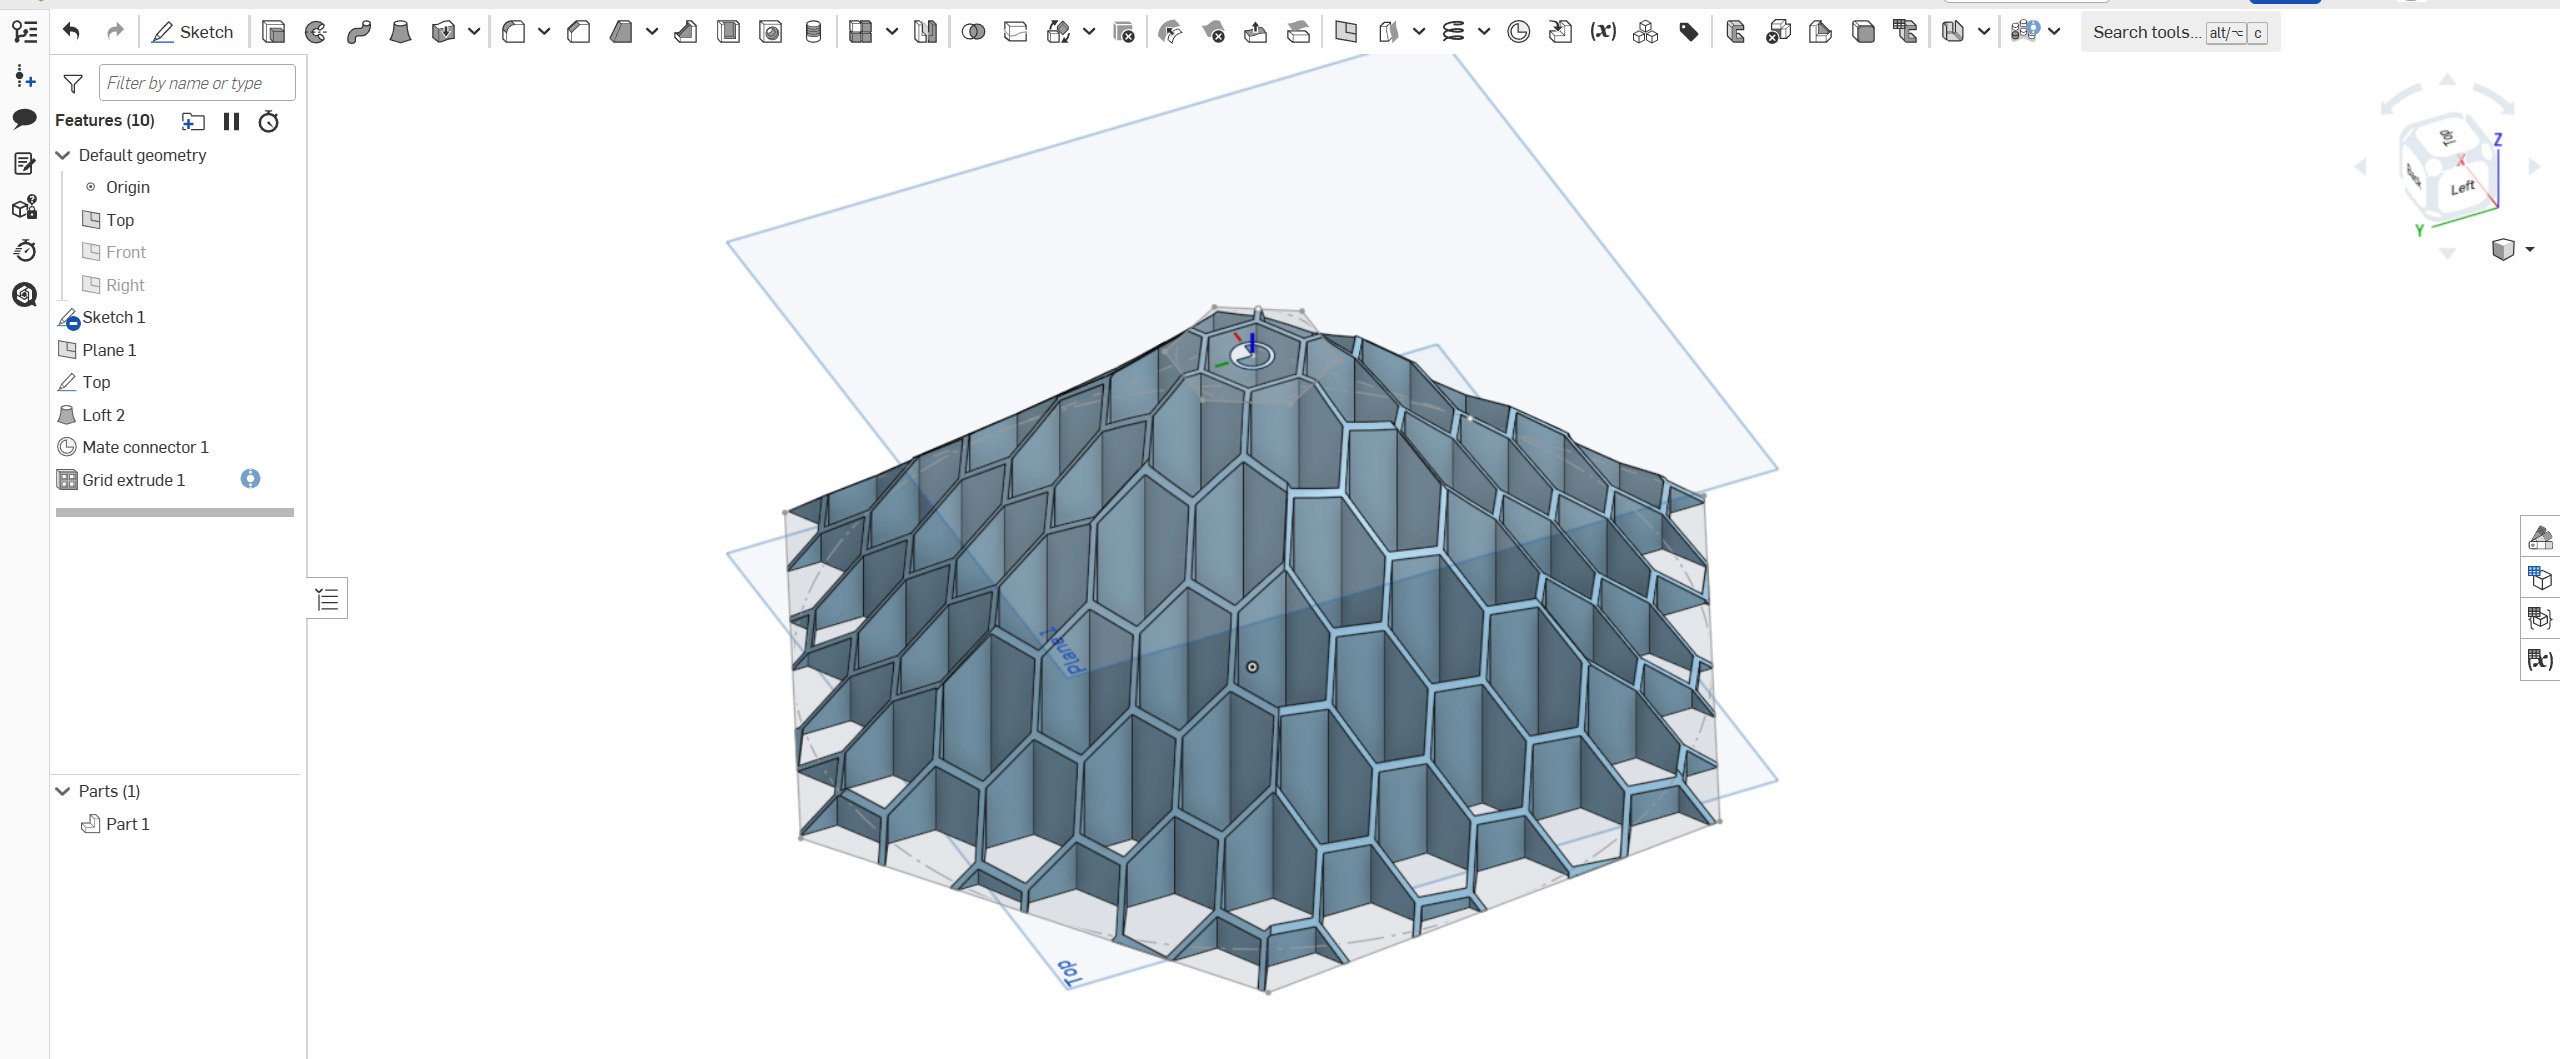This screenshot has width=2560, height=1059.
Task: Select the Loft tool
Action: click(x=400, y=31)
